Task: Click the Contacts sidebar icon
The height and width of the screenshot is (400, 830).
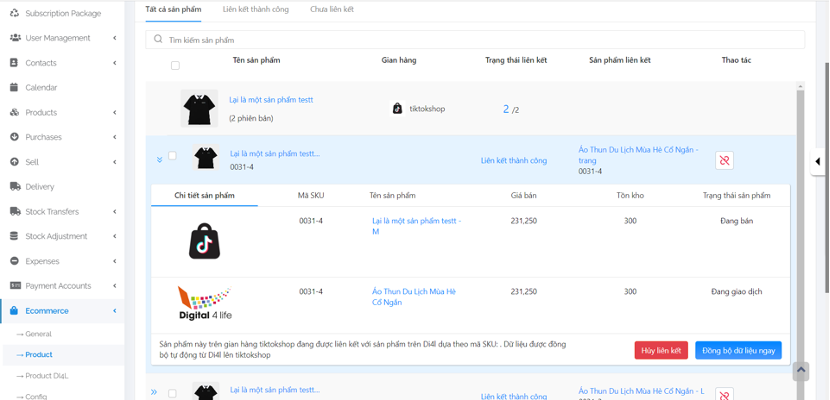Action: click(14, 62)
